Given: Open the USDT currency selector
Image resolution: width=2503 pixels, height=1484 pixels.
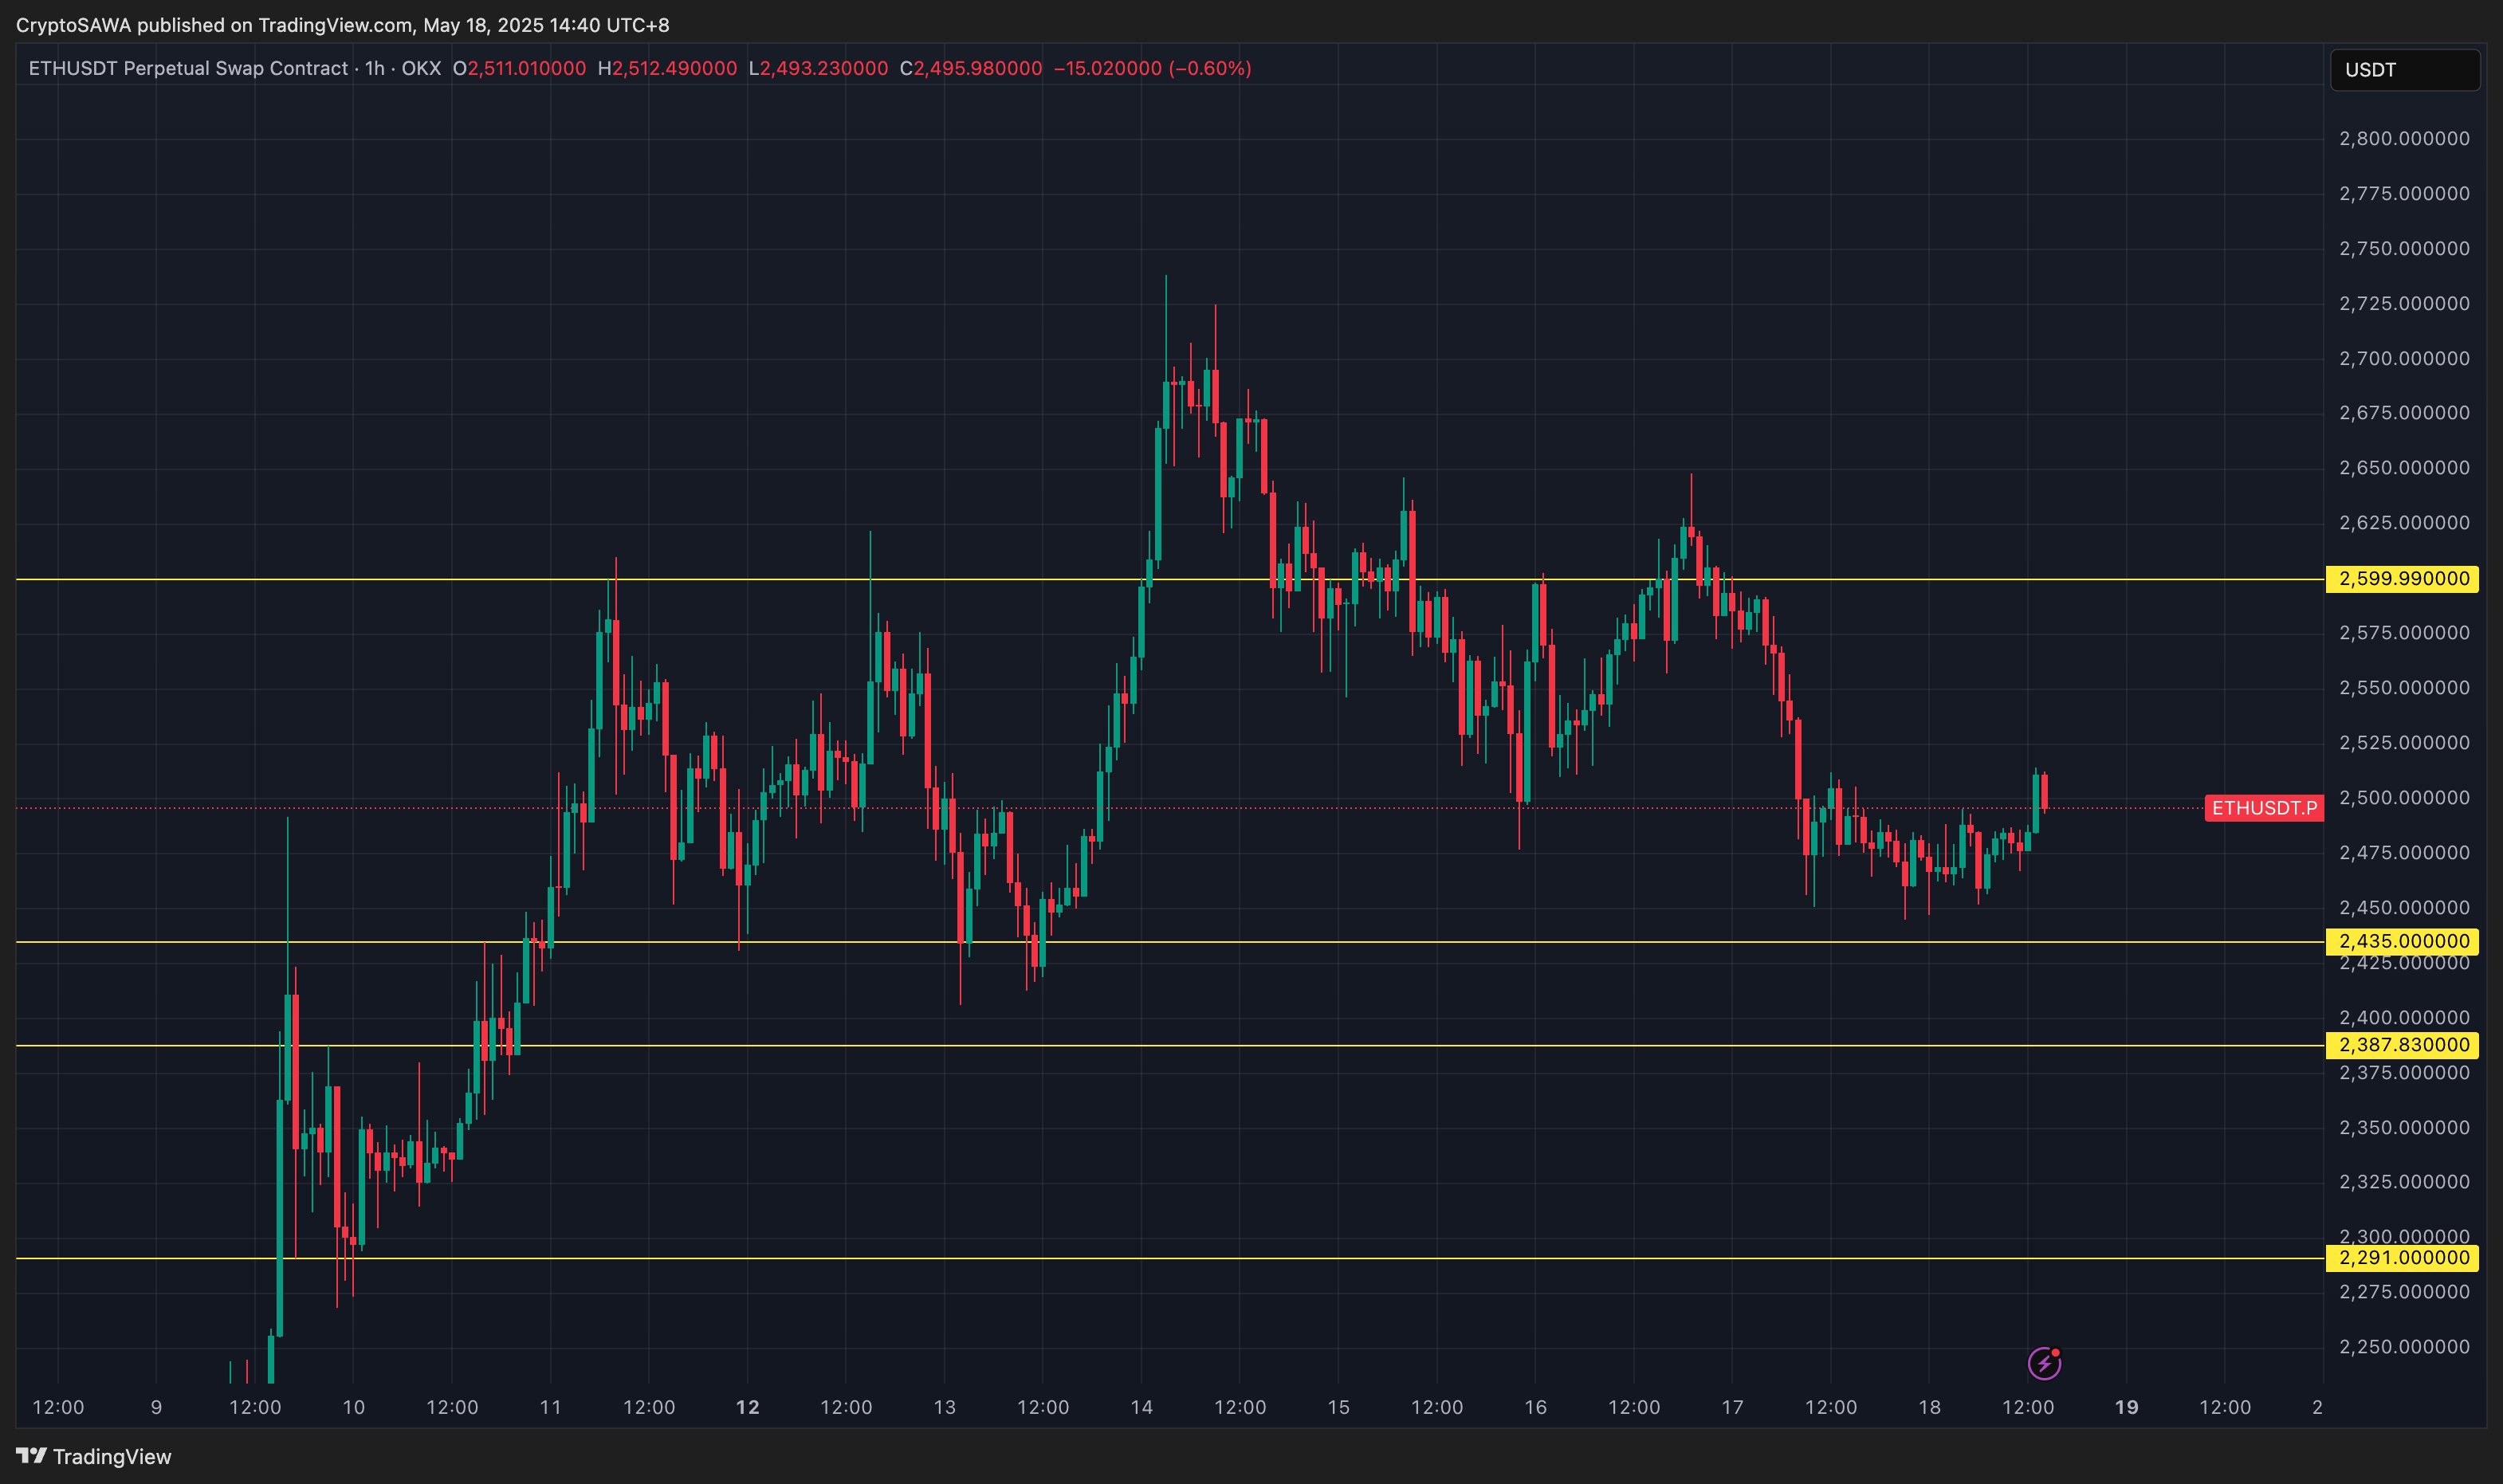Looking at the screenshot, I should [2404, 70].
